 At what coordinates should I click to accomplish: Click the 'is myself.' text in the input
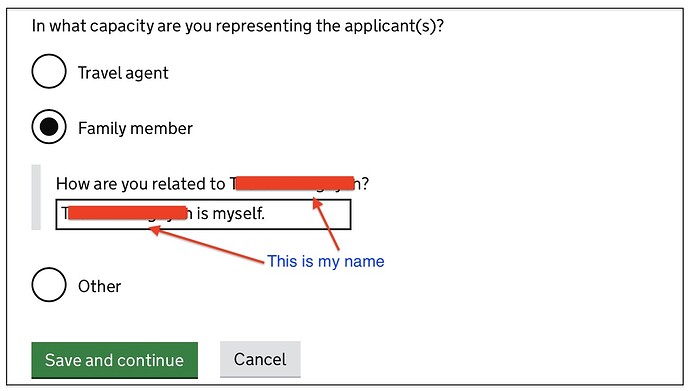231,214
